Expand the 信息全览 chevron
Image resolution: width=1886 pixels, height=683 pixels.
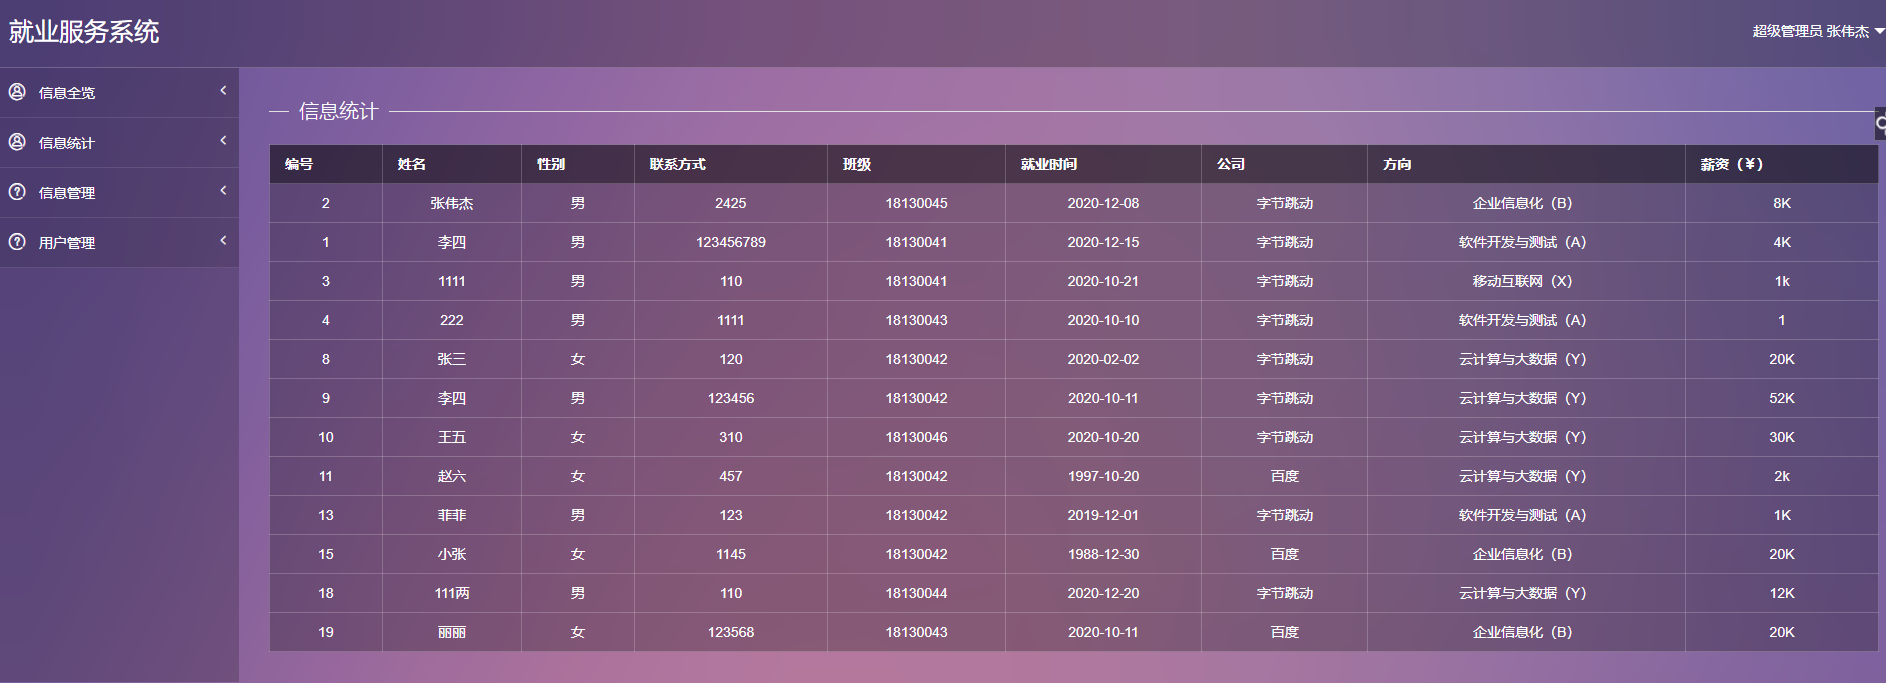point(223,90)
